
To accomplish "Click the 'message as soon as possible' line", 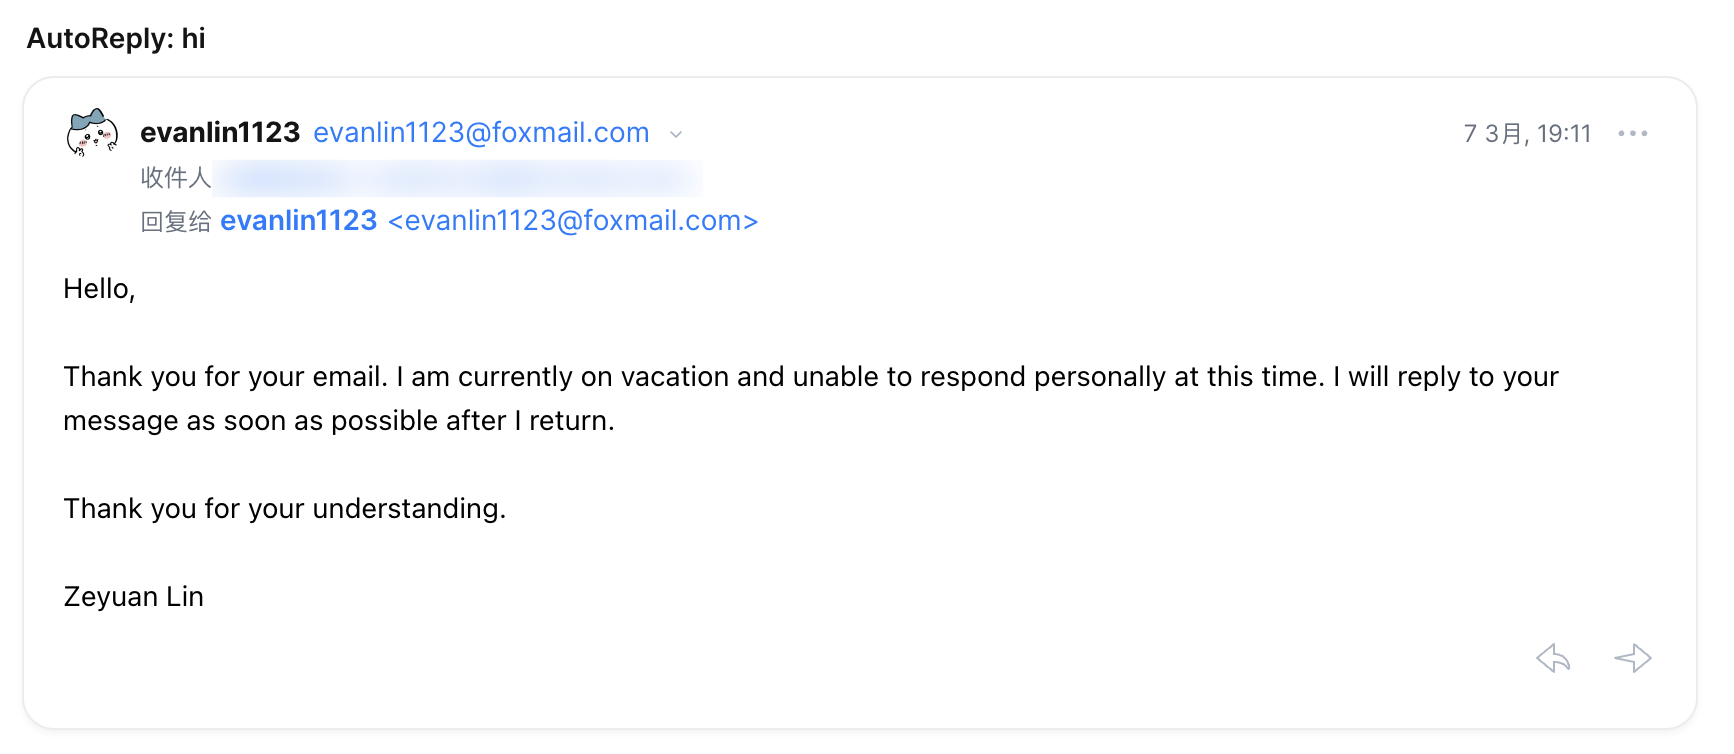I will point(338,421).
